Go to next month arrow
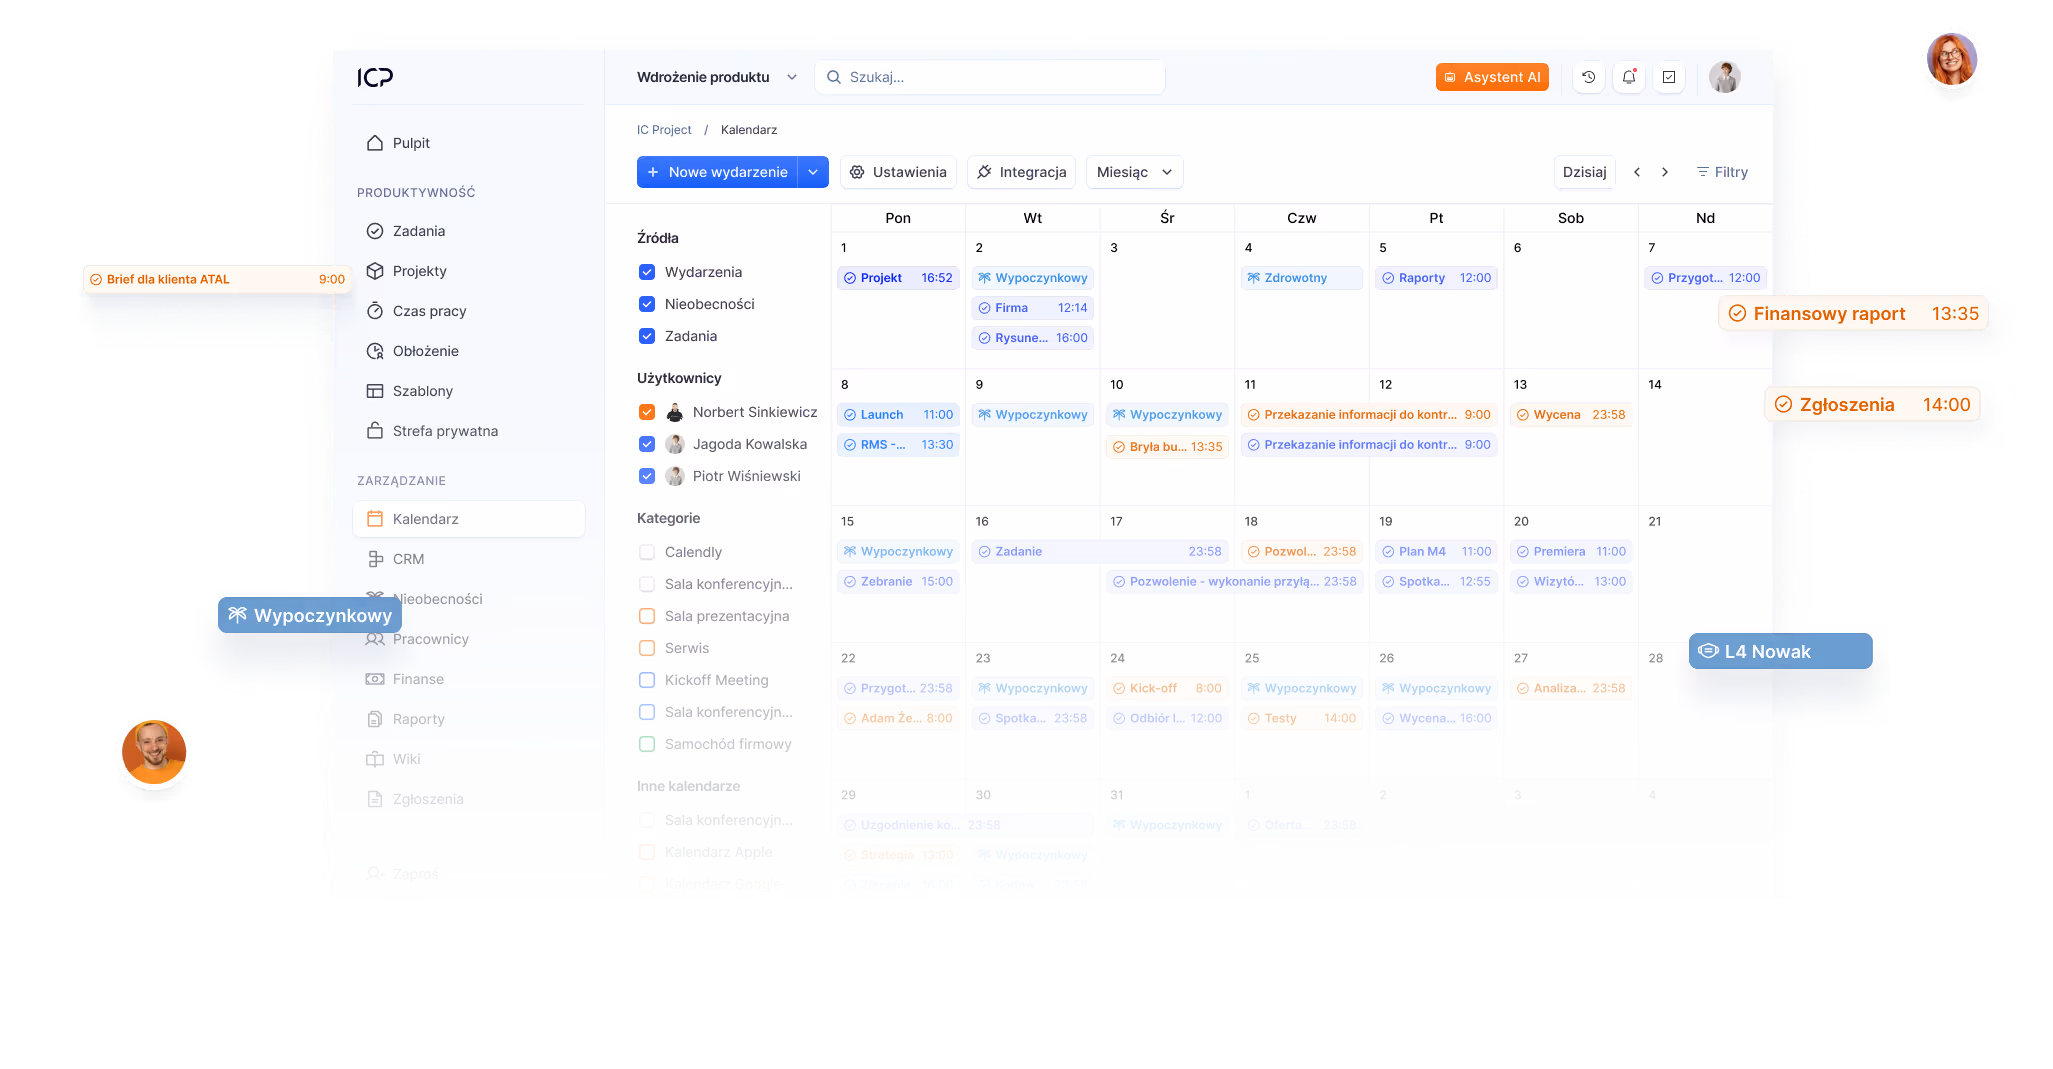Image resolution: width=2053 pixels, height=1069 pixels. pos(1665,172)
